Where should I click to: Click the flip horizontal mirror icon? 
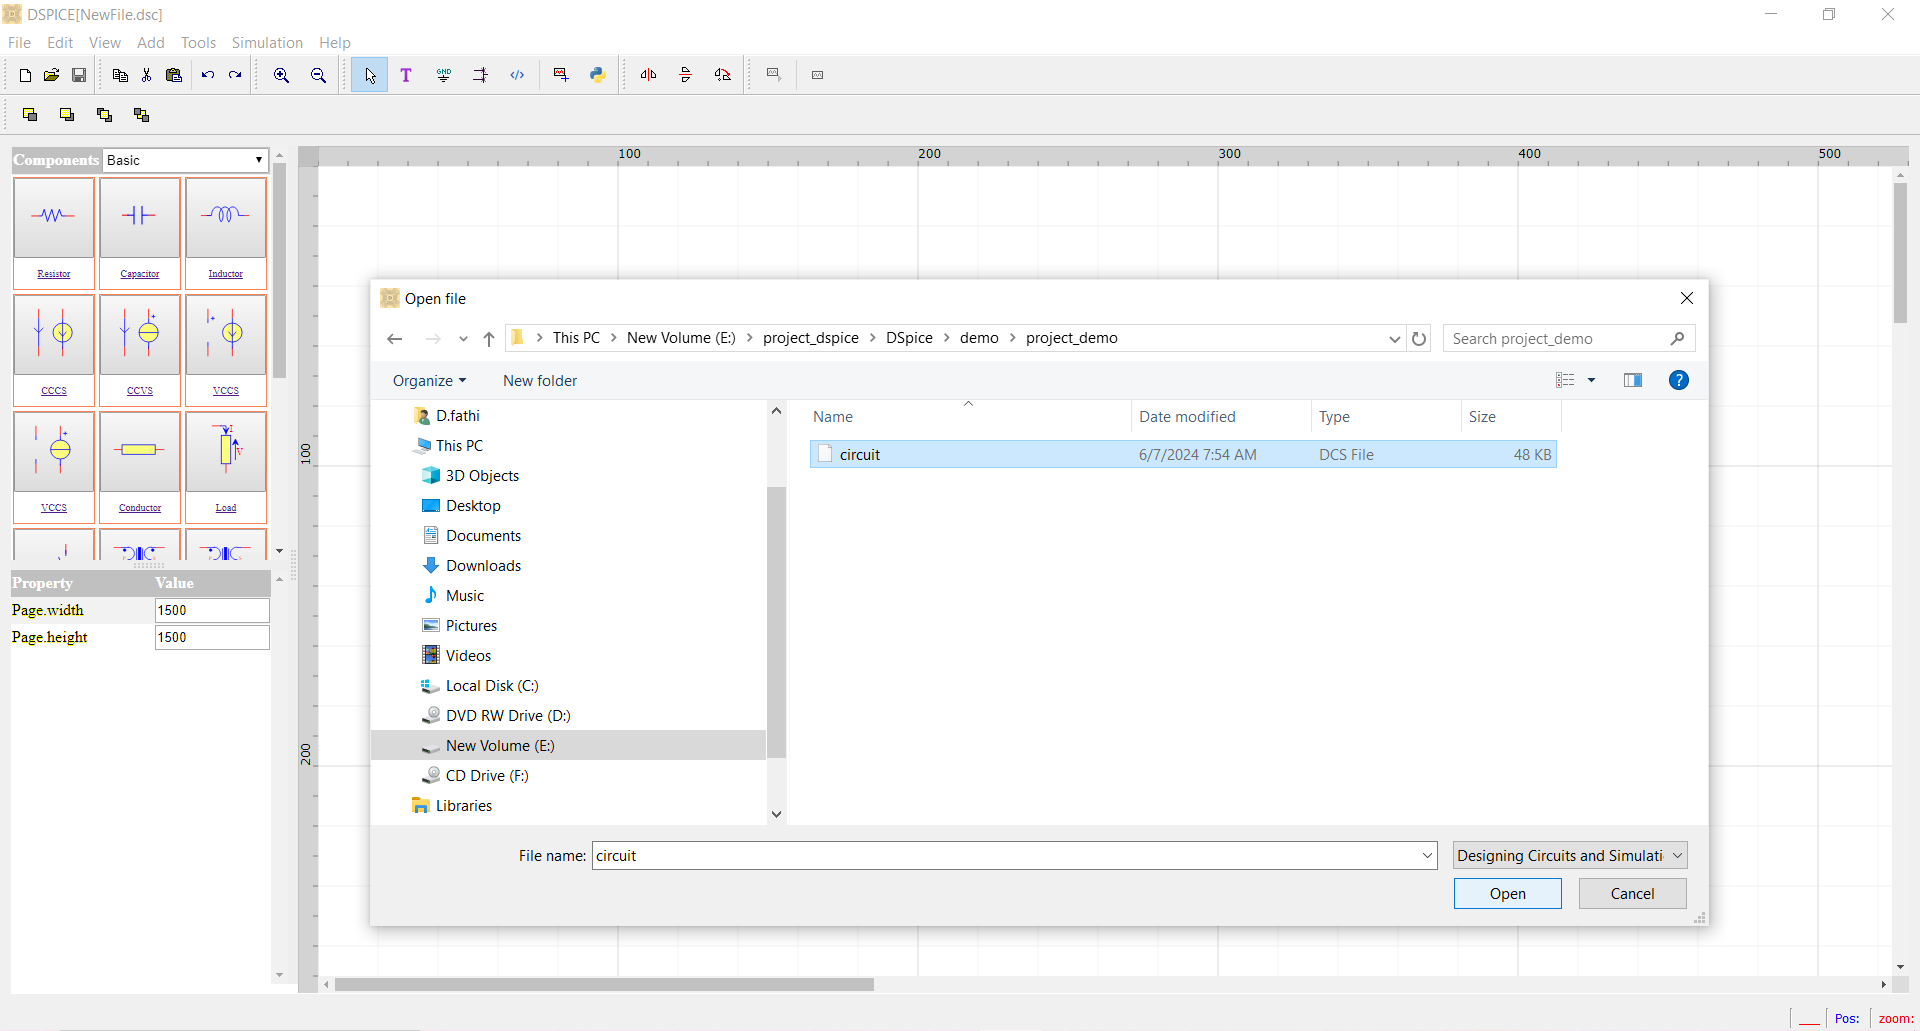[648, 75]
